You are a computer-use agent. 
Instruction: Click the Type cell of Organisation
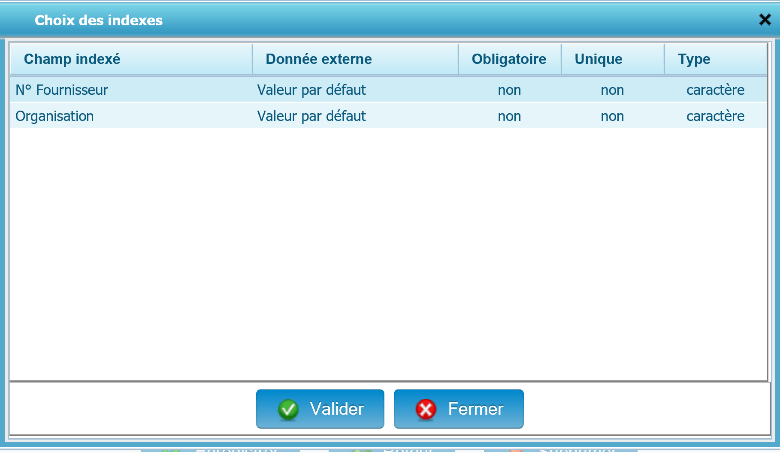[715, 116]
